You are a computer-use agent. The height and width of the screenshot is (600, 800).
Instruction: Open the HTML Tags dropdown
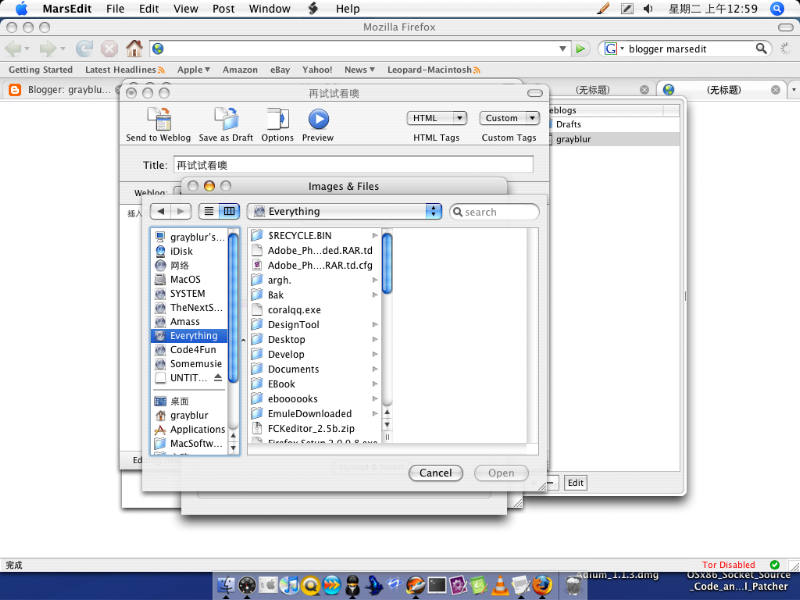[x=437, y=118]
